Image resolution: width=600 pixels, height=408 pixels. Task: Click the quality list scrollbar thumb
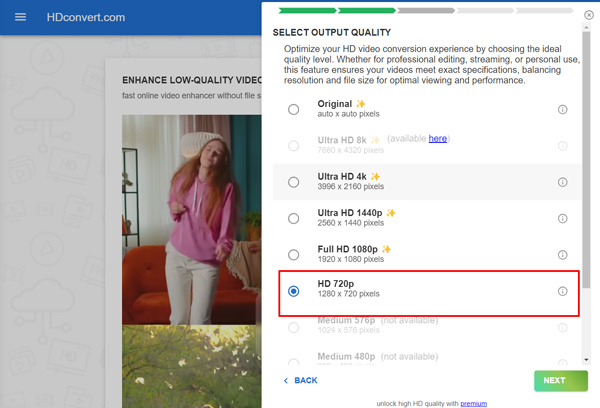[x=586, y=160]
